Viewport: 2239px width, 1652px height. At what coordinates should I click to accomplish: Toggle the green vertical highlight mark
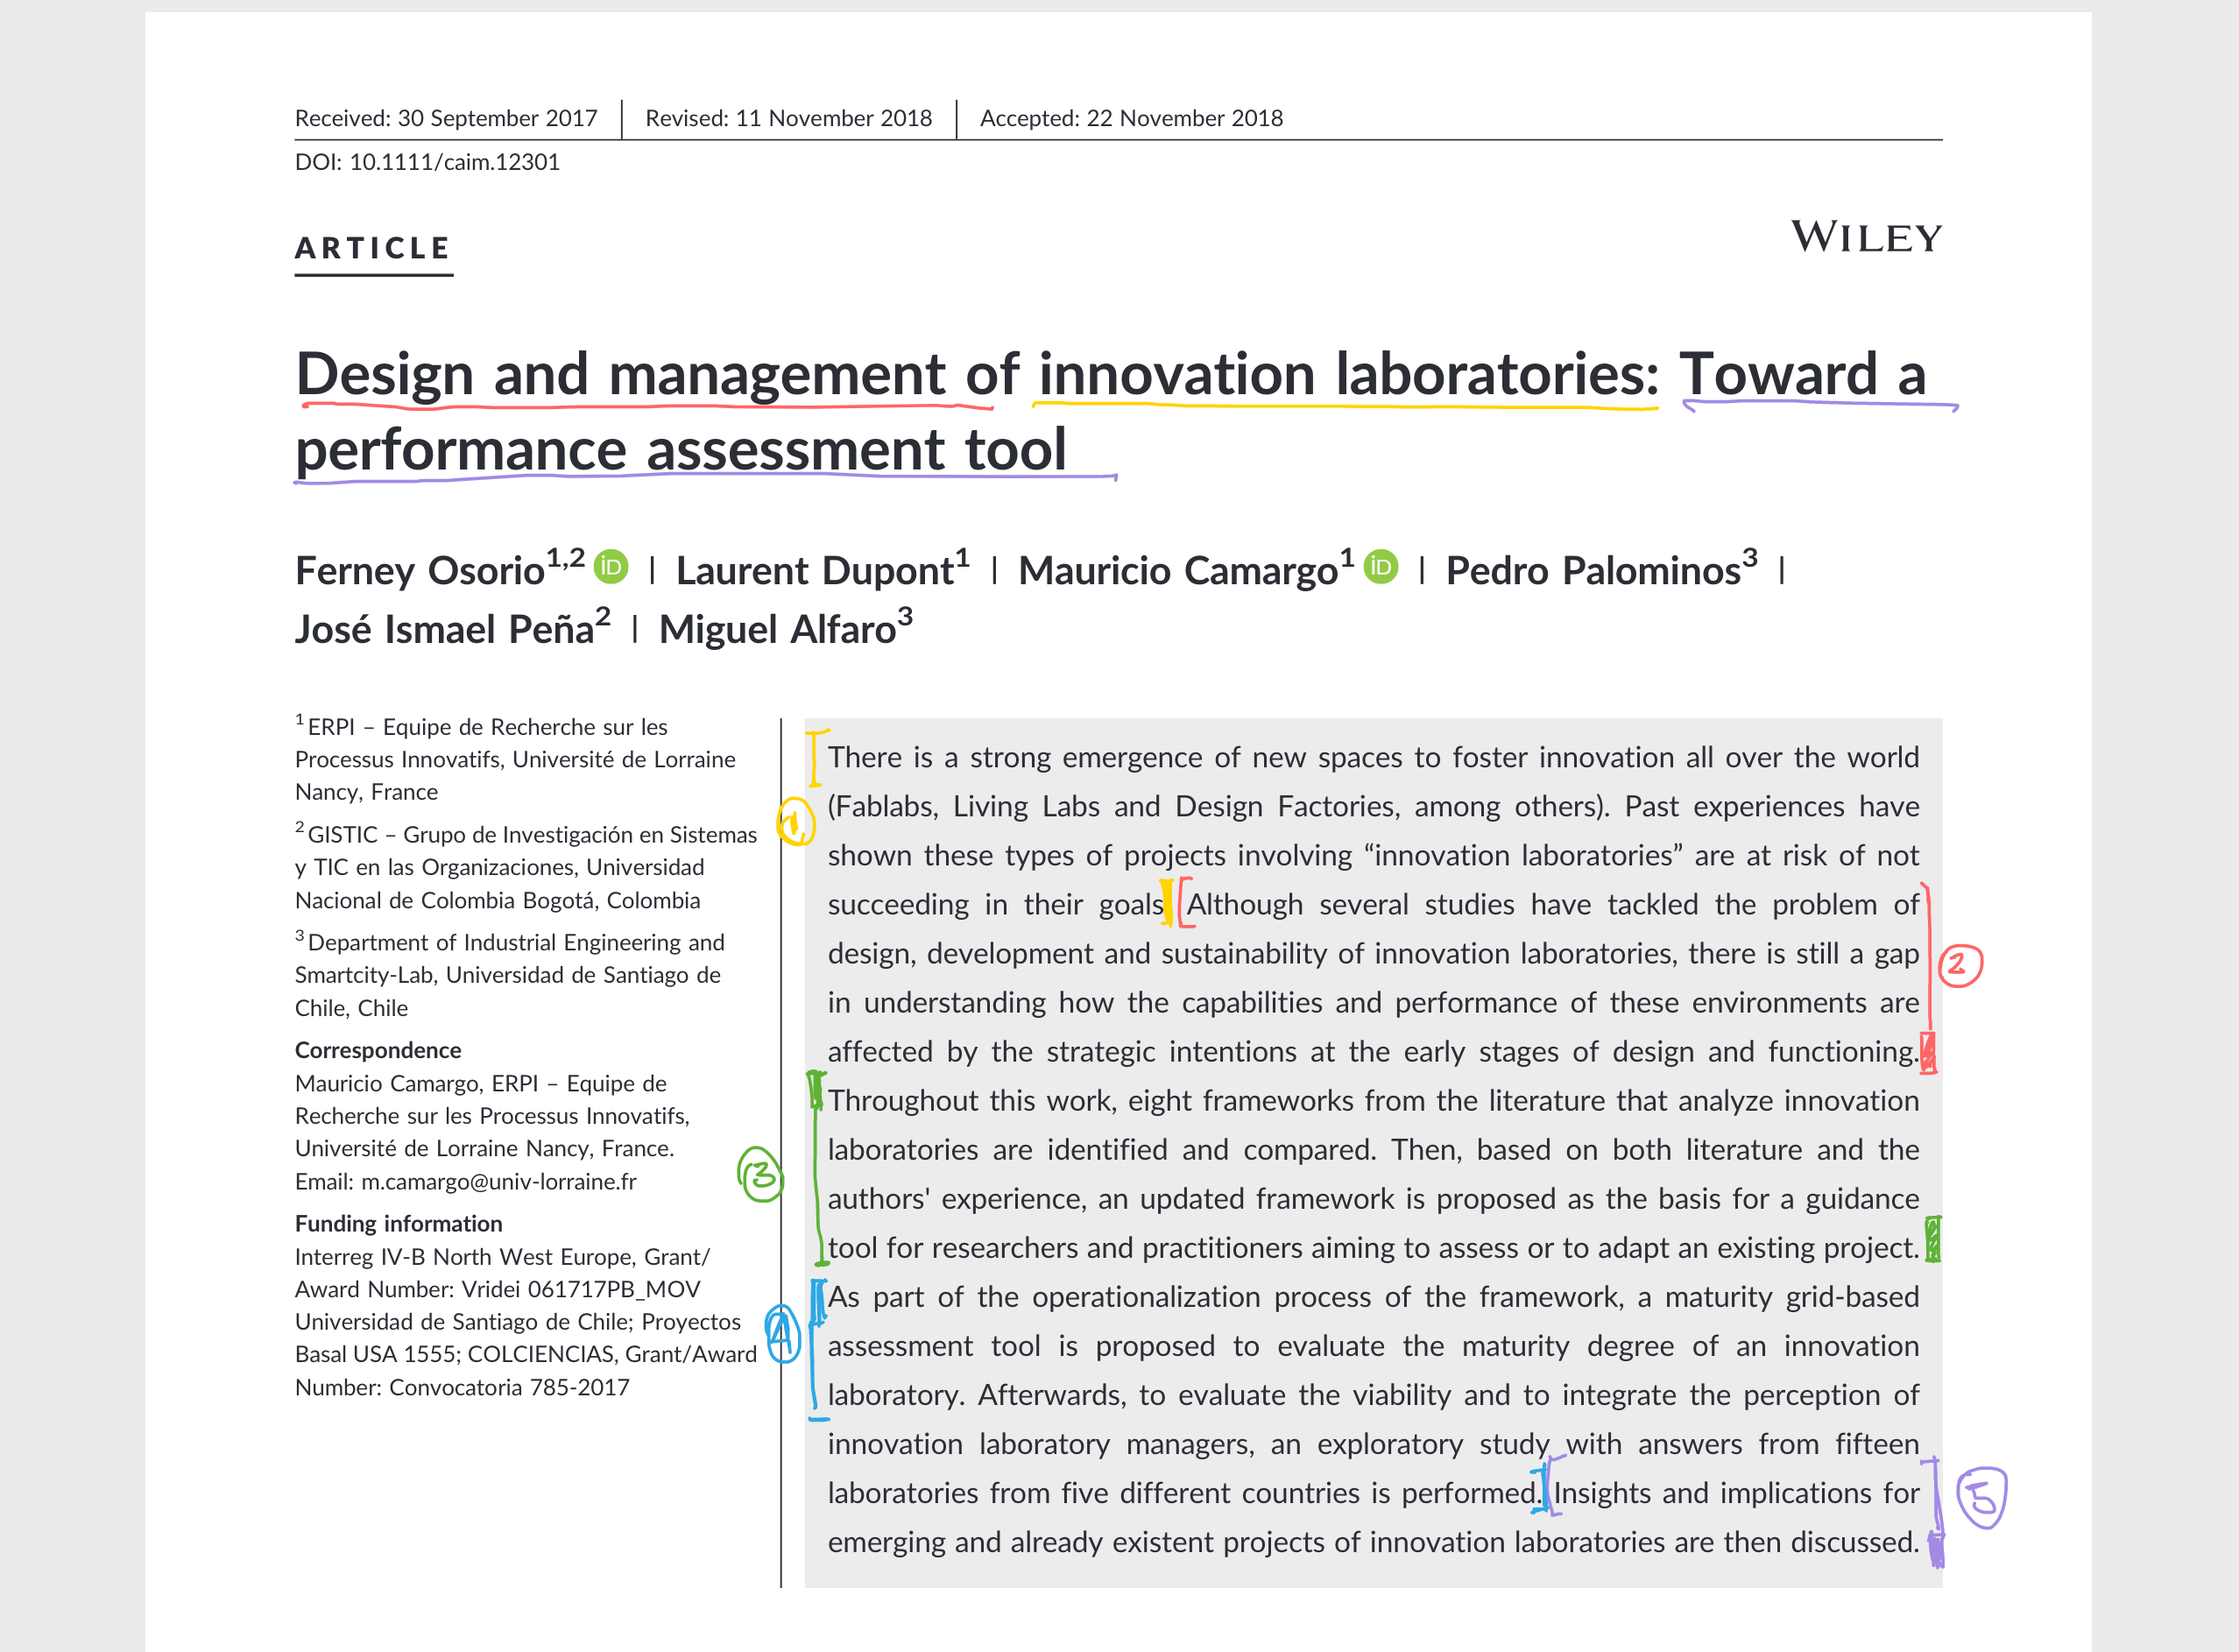(817, 1165)
